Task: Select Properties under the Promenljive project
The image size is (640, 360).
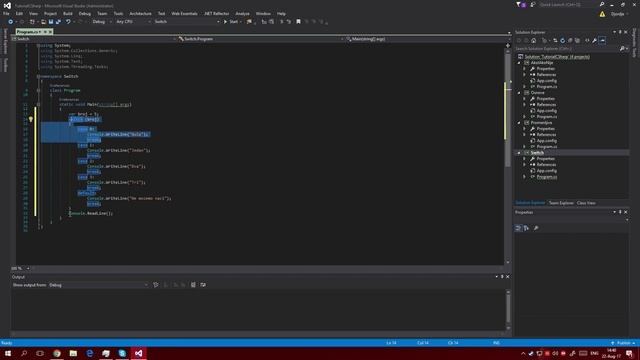Action: click(x=546, y=129)
